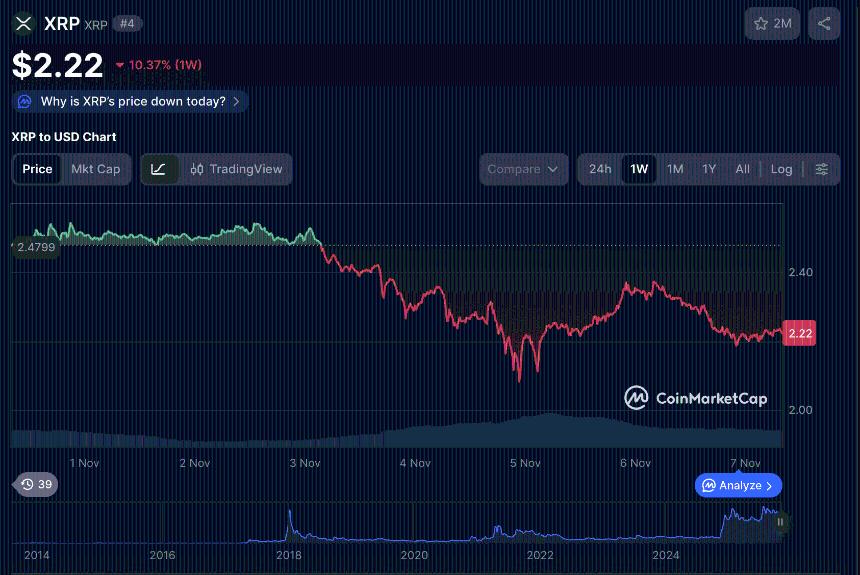Expand the Compare dropdown
The width and height of the screenshot is (860, 575).
click(523, 169)
